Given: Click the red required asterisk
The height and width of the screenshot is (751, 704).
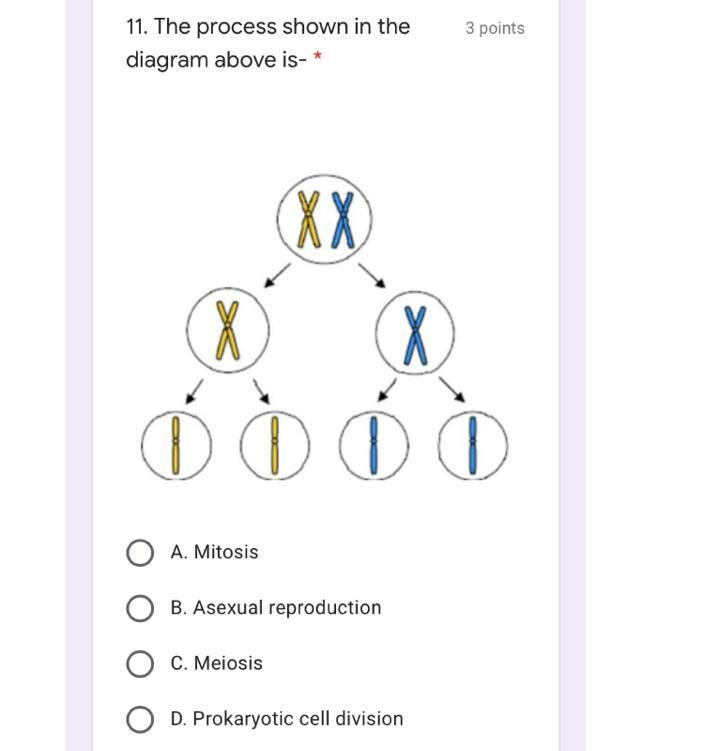Looking at the screenshot, I should click(x=318, y=59).
